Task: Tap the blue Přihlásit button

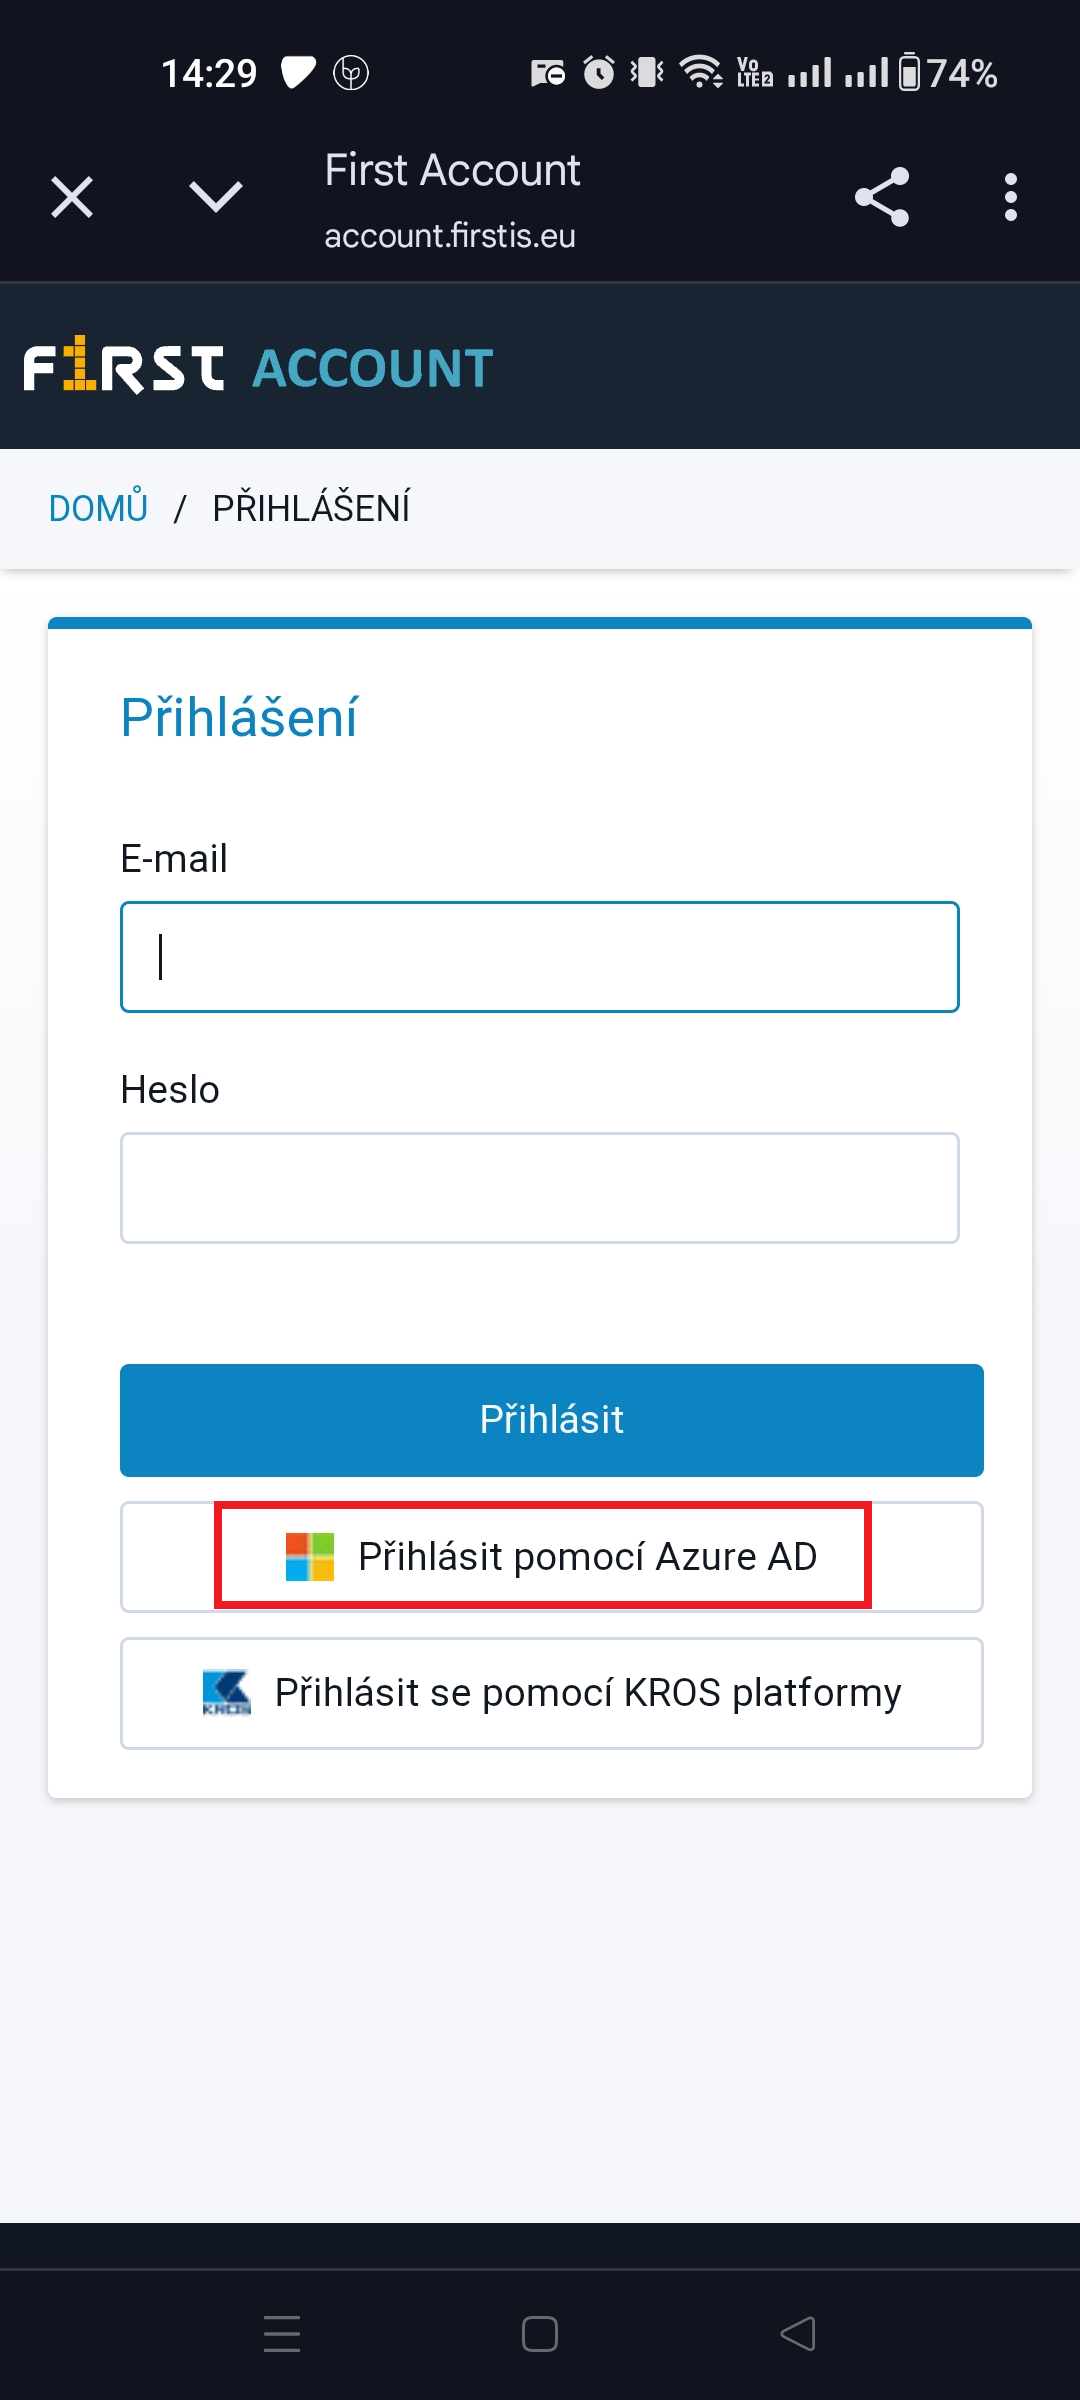Action: click(552, 1420)
